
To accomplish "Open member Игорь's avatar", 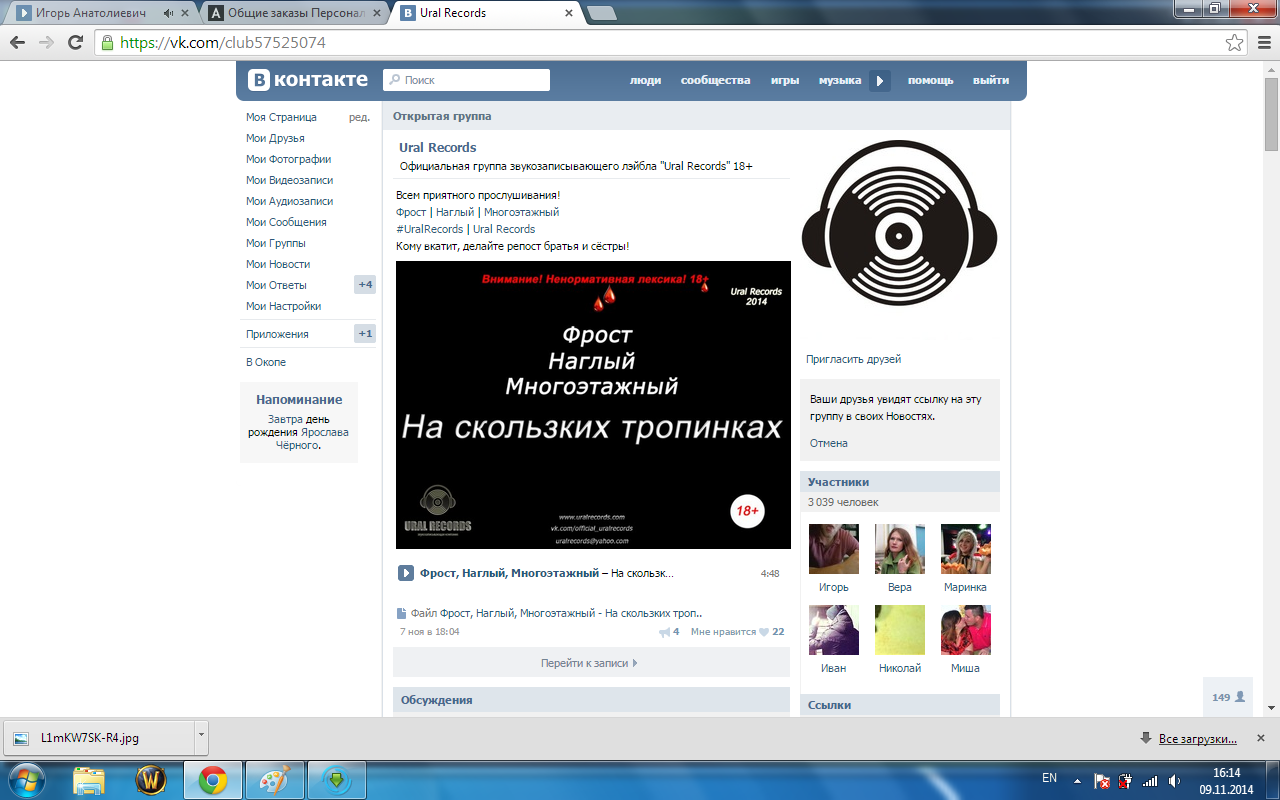I will (834, 549).
